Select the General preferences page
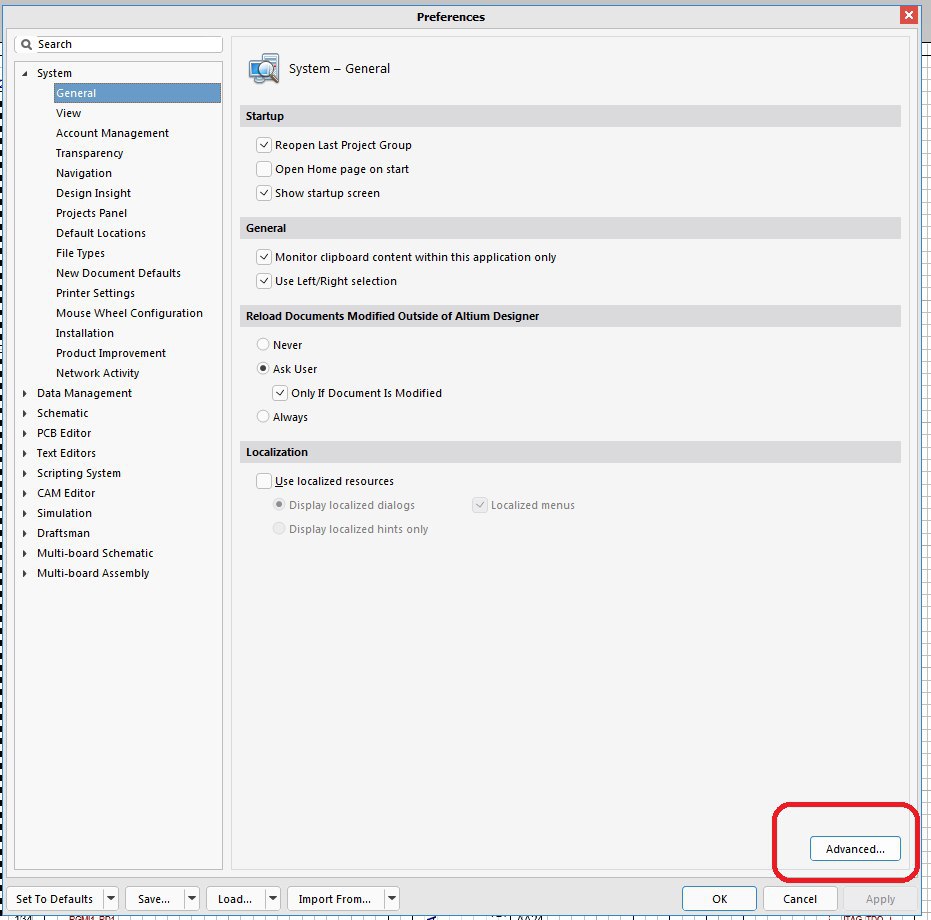This screenshot has height=920, width=931. pyautogui.click(x=137, y=93)
